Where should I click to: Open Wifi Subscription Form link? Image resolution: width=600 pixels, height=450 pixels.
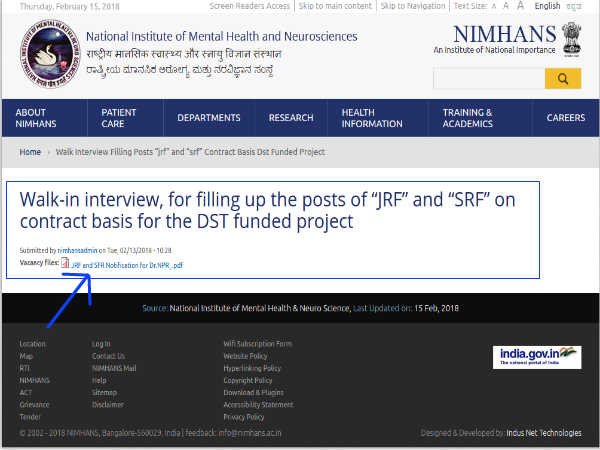tap(258, 344)
